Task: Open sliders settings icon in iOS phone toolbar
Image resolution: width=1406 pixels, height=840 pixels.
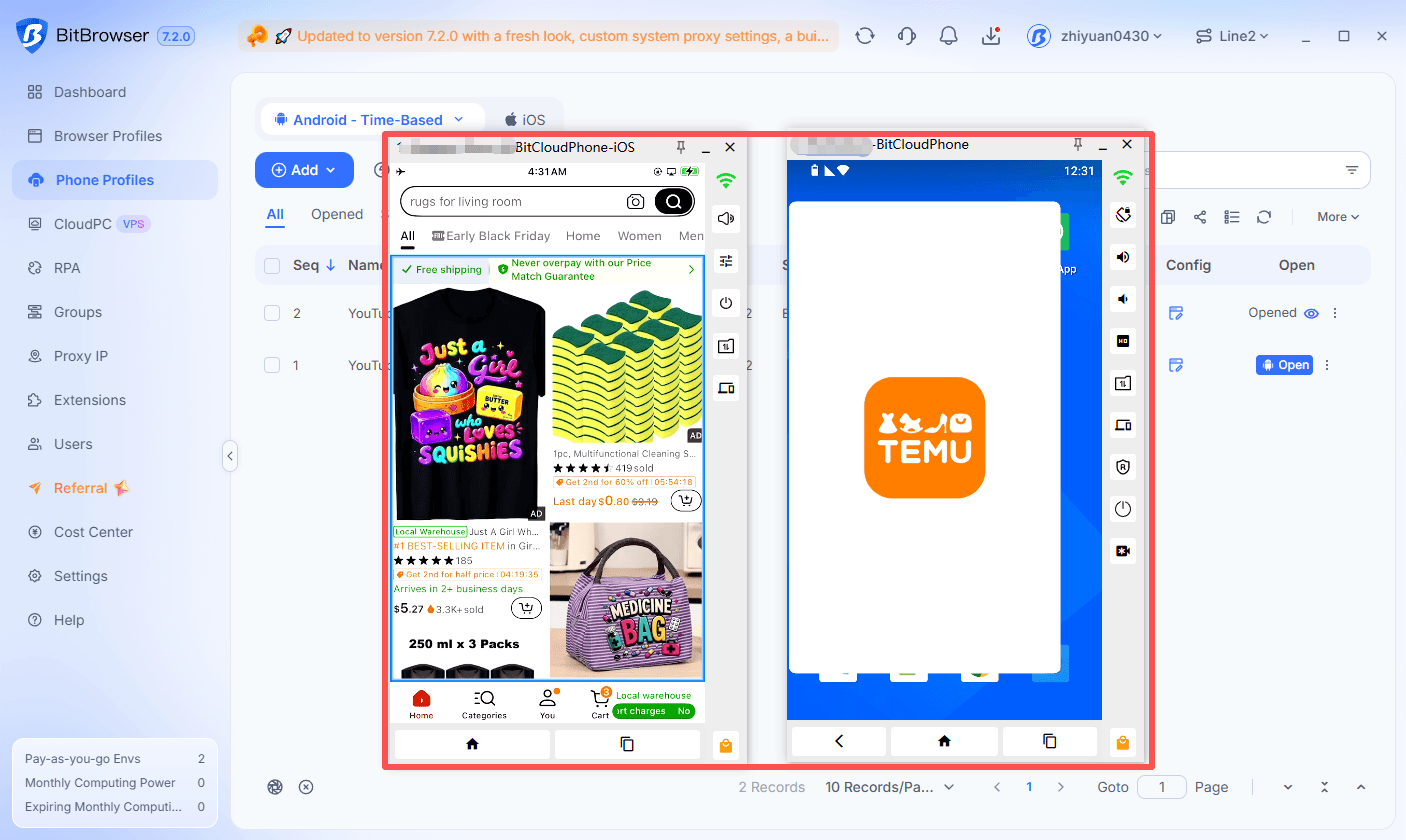Action: pos(727,261)
